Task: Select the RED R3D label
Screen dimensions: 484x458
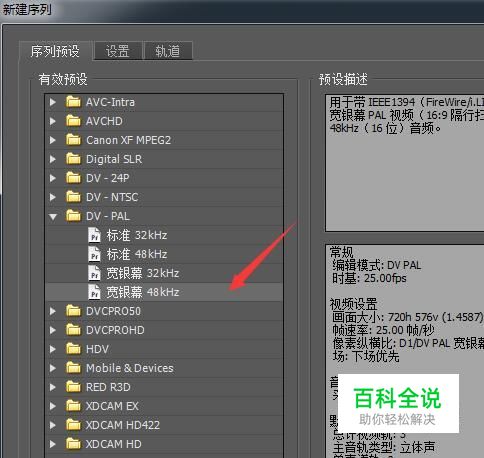Action: (108, 387)
